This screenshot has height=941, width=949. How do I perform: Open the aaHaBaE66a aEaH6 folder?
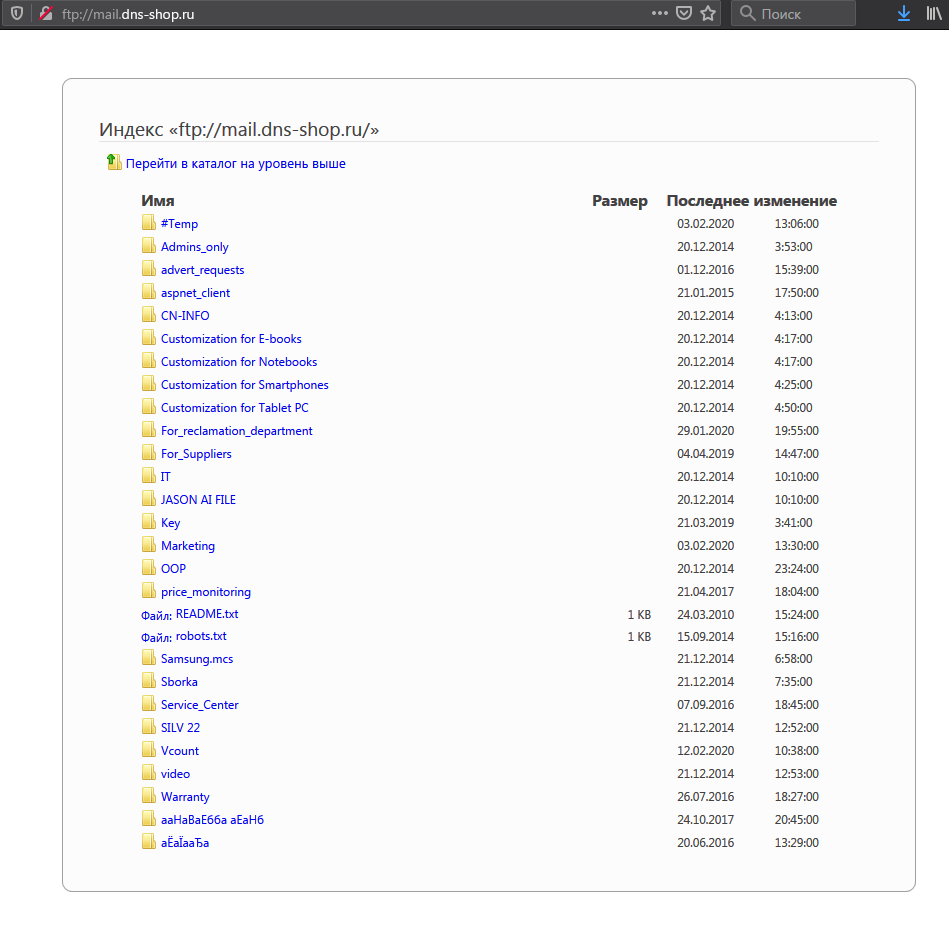tap(212, 819)
